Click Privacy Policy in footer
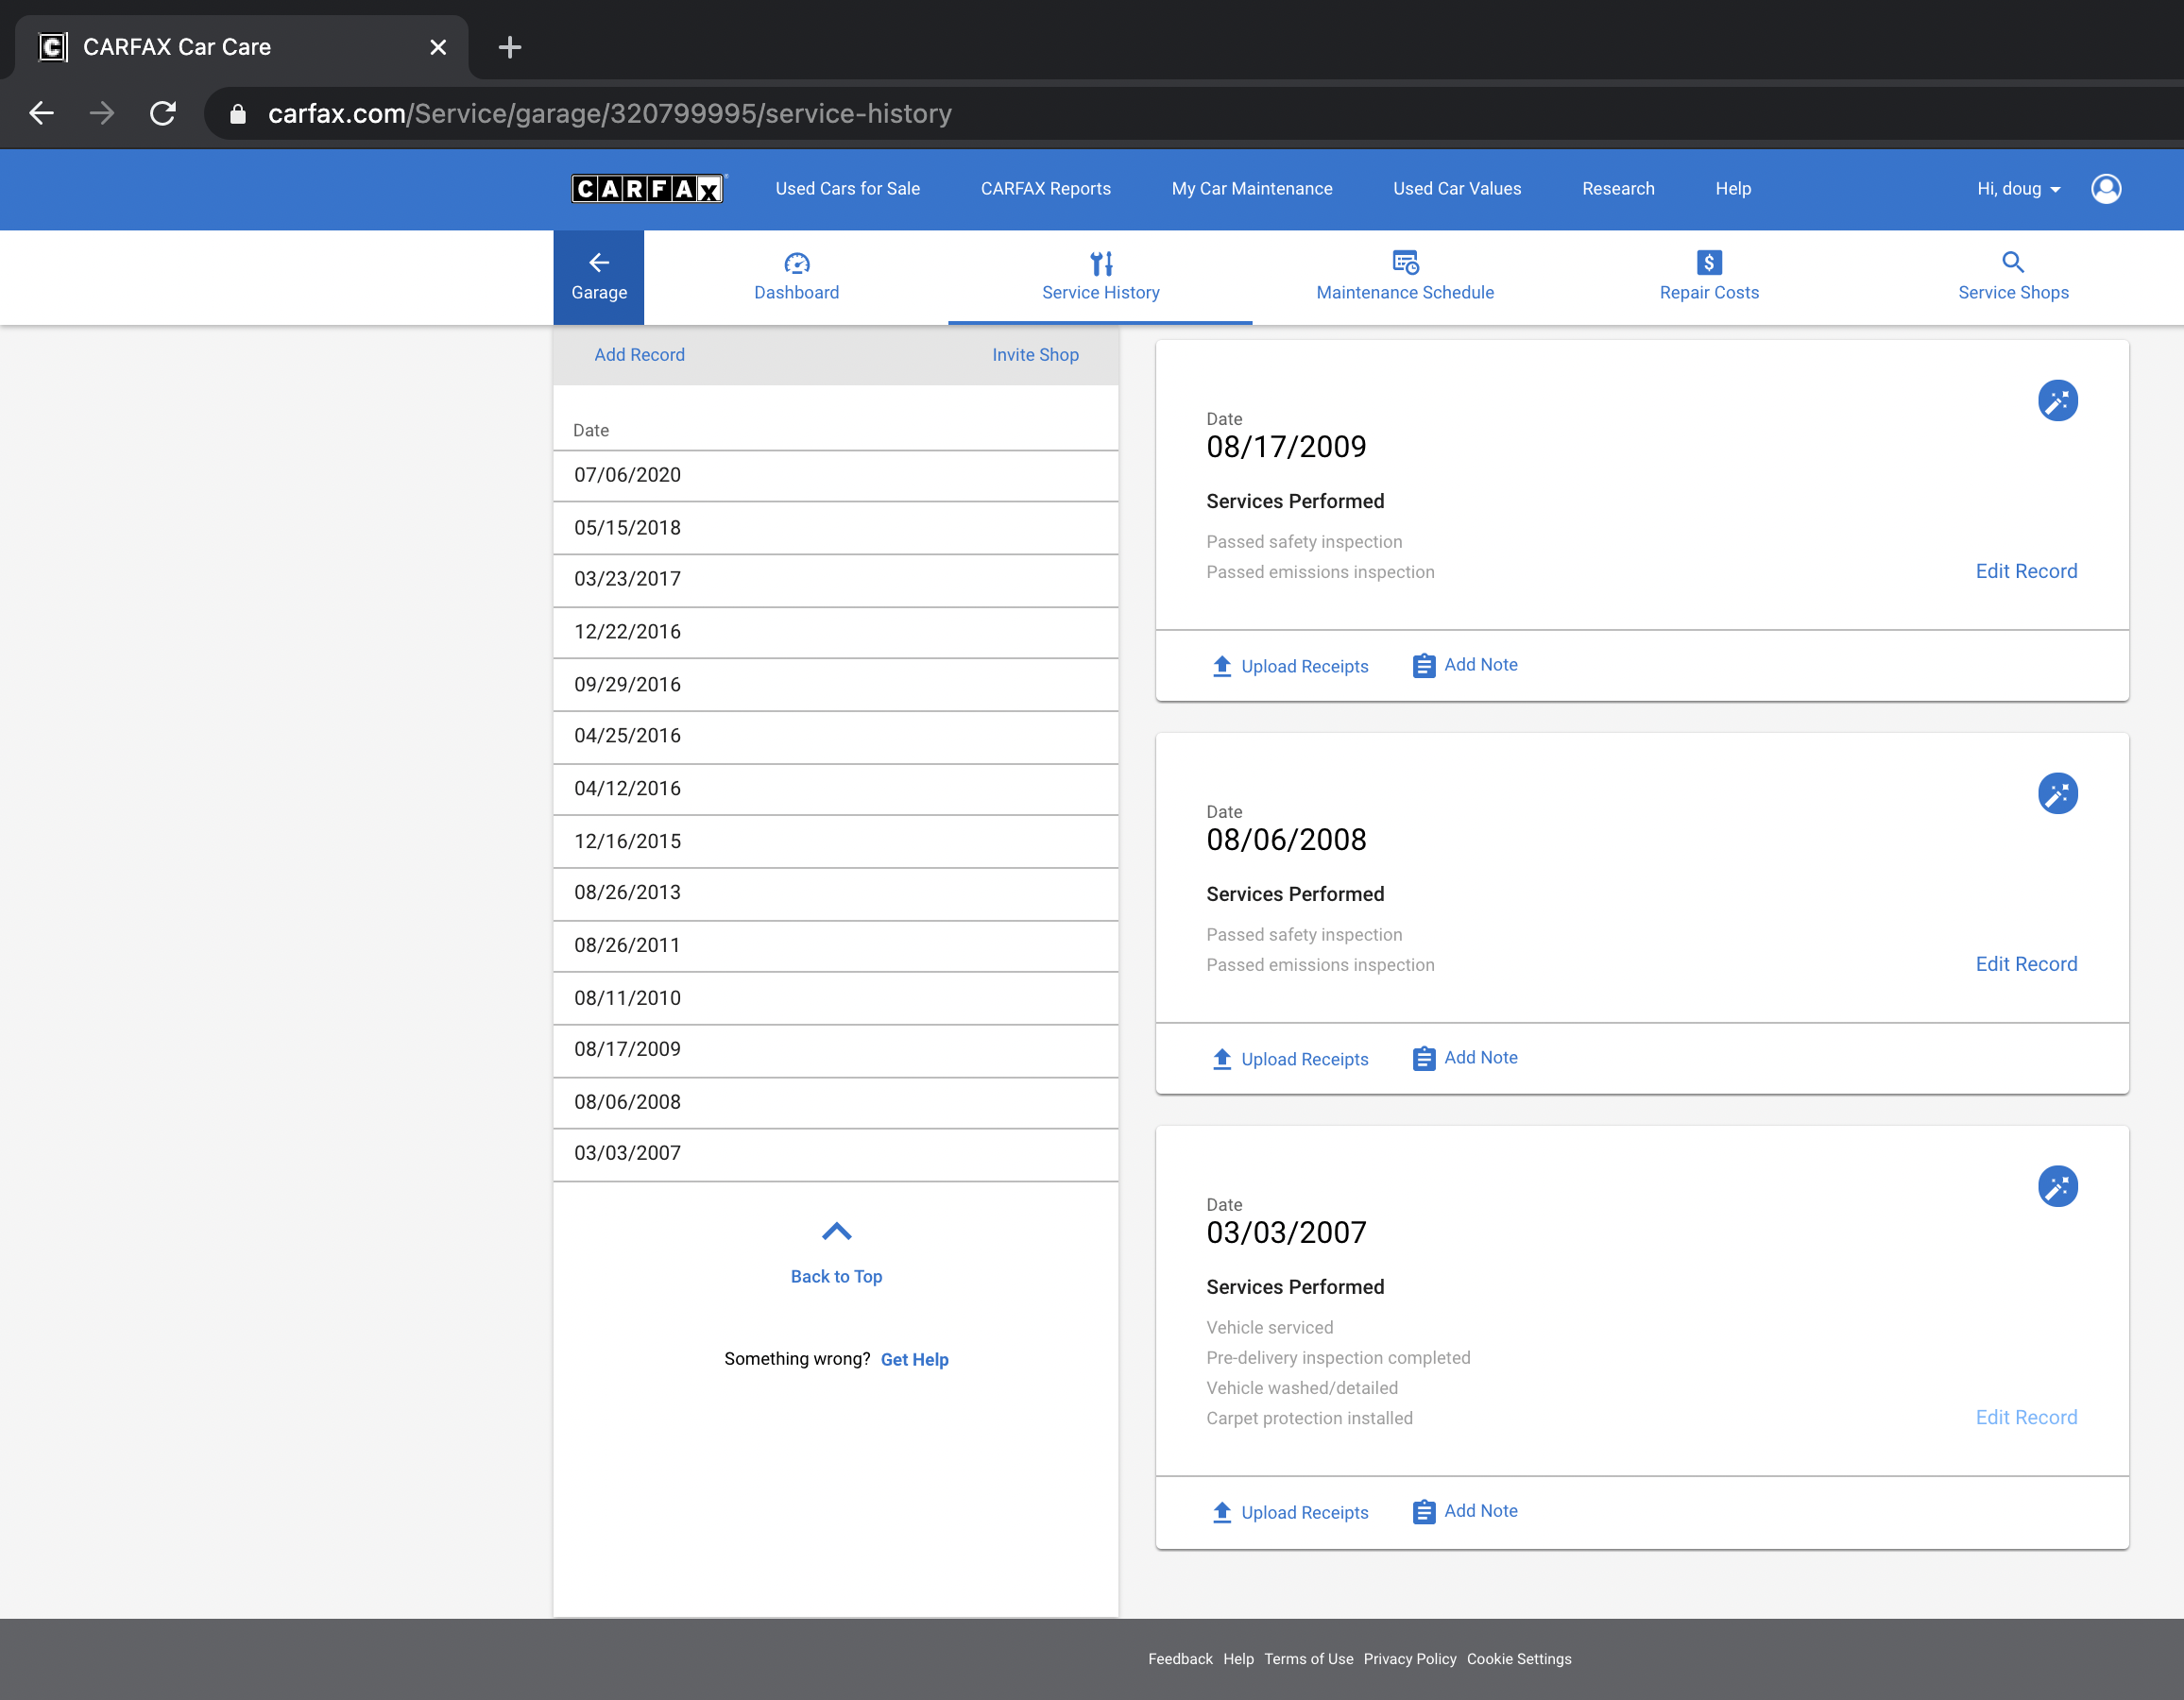The height and width of the screenshot is (1700, 2184). click(x=1410, y=1659)
